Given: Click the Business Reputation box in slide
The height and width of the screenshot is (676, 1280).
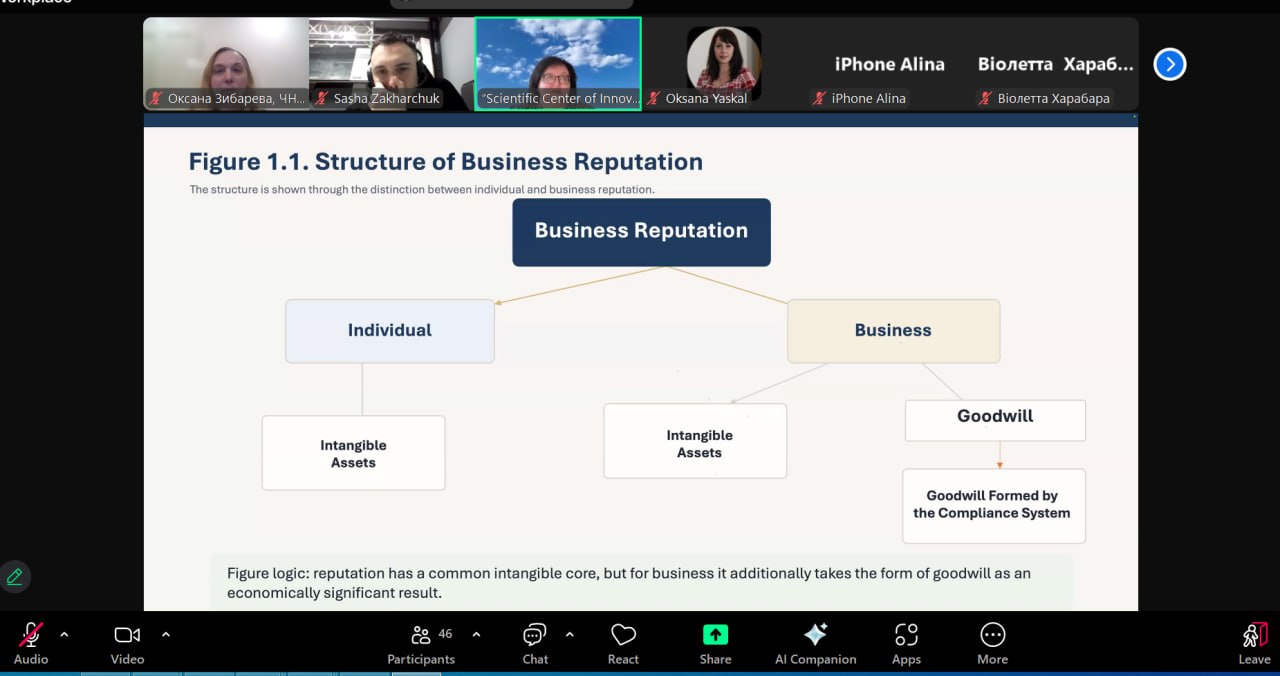Looking at the screenshot, I should click(641, 232).
